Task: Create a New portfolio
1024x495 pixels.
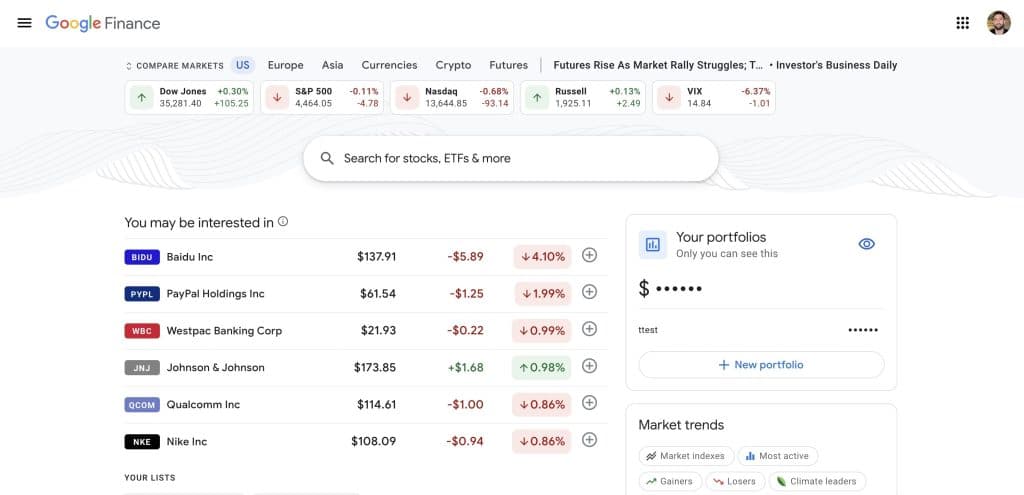Action: [x=761, y=364]
